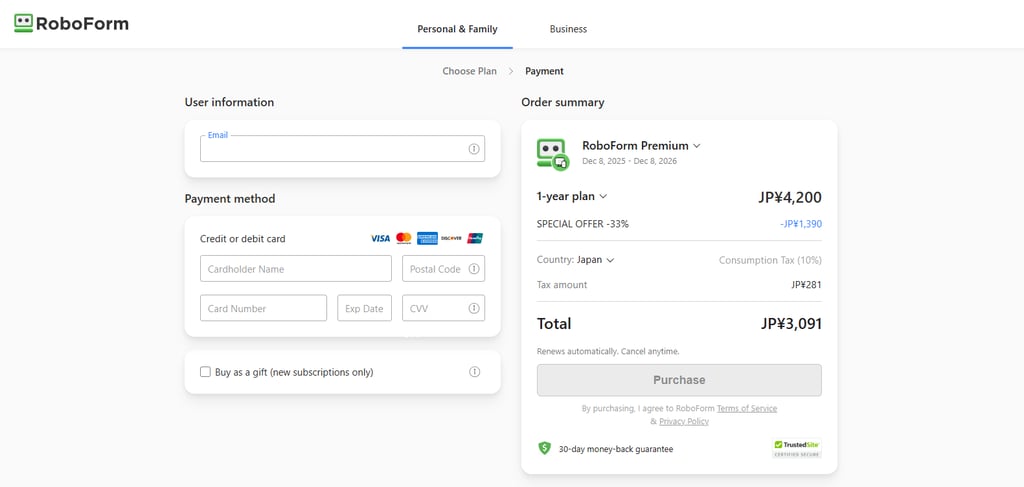This screenshot has width=1024, height=487.
Task: Switch to the Personal & Family tab
Action: tap(457, 29)
